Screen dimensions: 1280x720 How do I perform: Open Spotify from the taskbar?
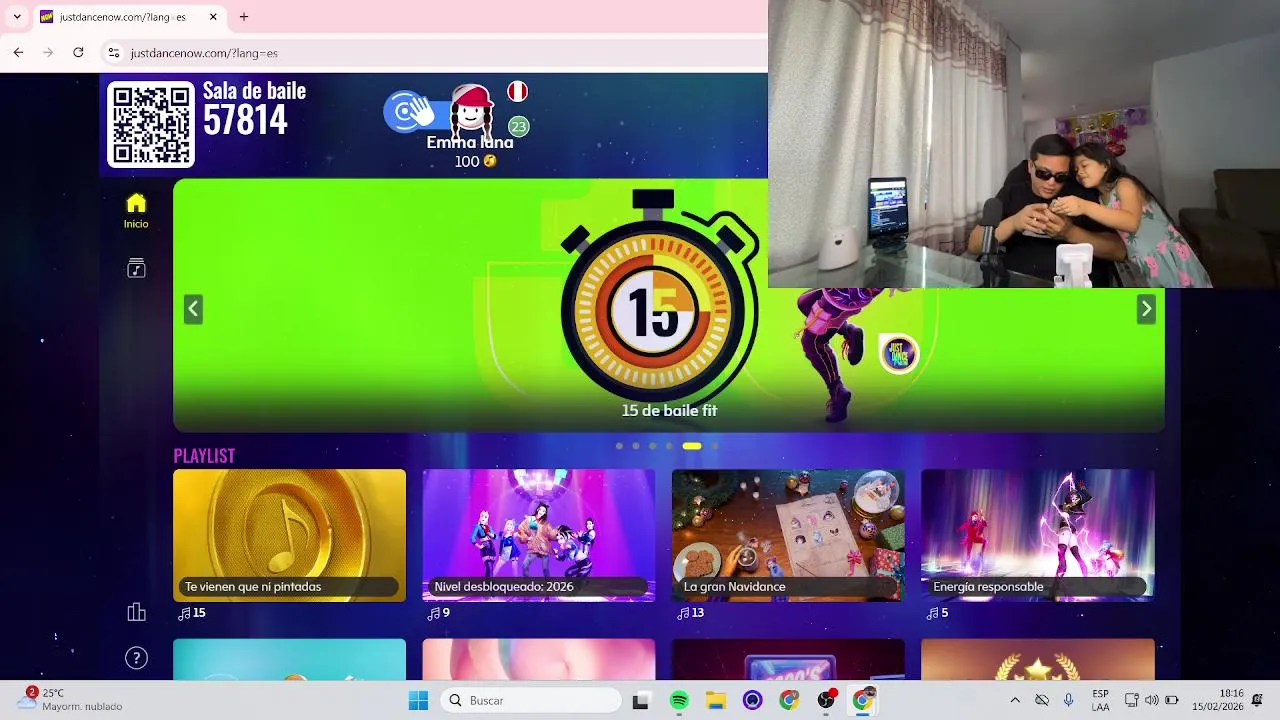click(x=679, y=701)
